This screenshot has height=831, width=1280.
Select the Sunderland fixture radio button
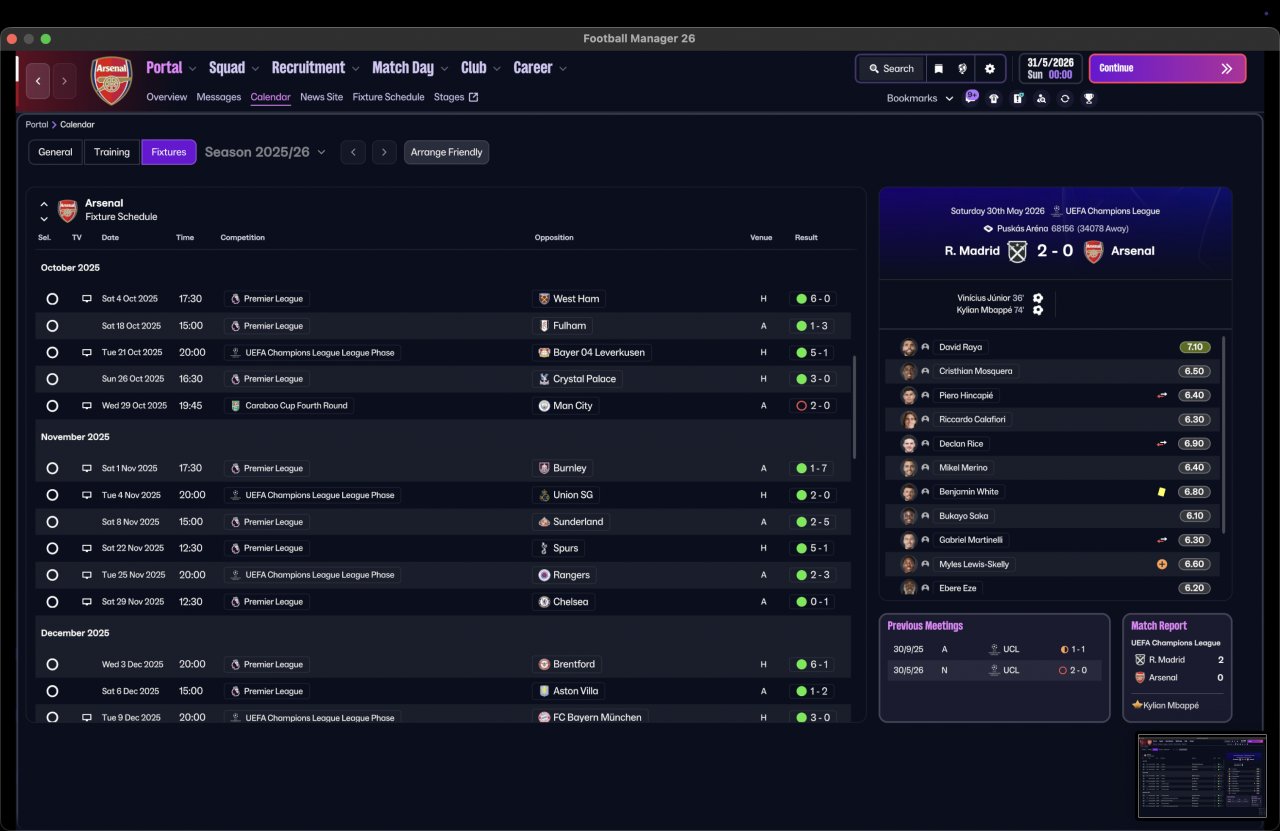tap(52, 522)
